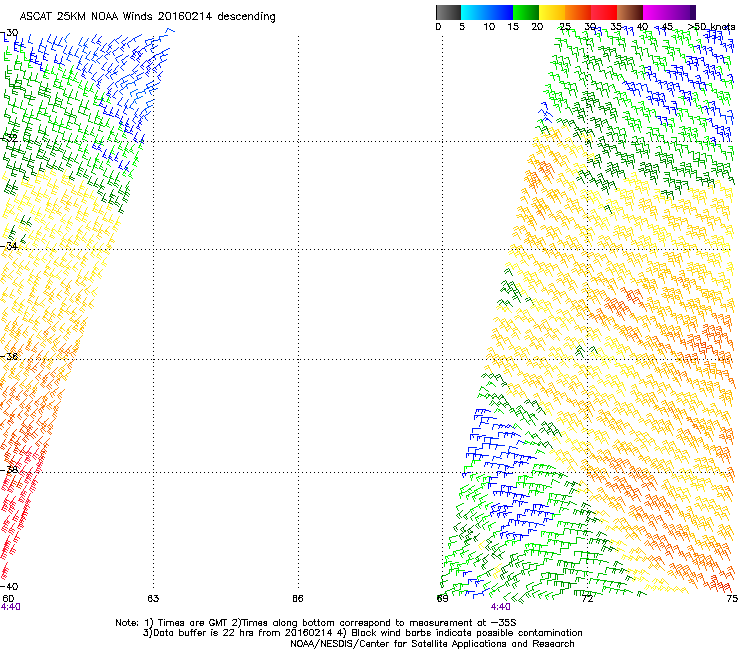The width and height of the screenshot is (740, 650).
Task: Click the note line '3)Data buffer is 22 hrs'
Action: click(x=362, y=633)
